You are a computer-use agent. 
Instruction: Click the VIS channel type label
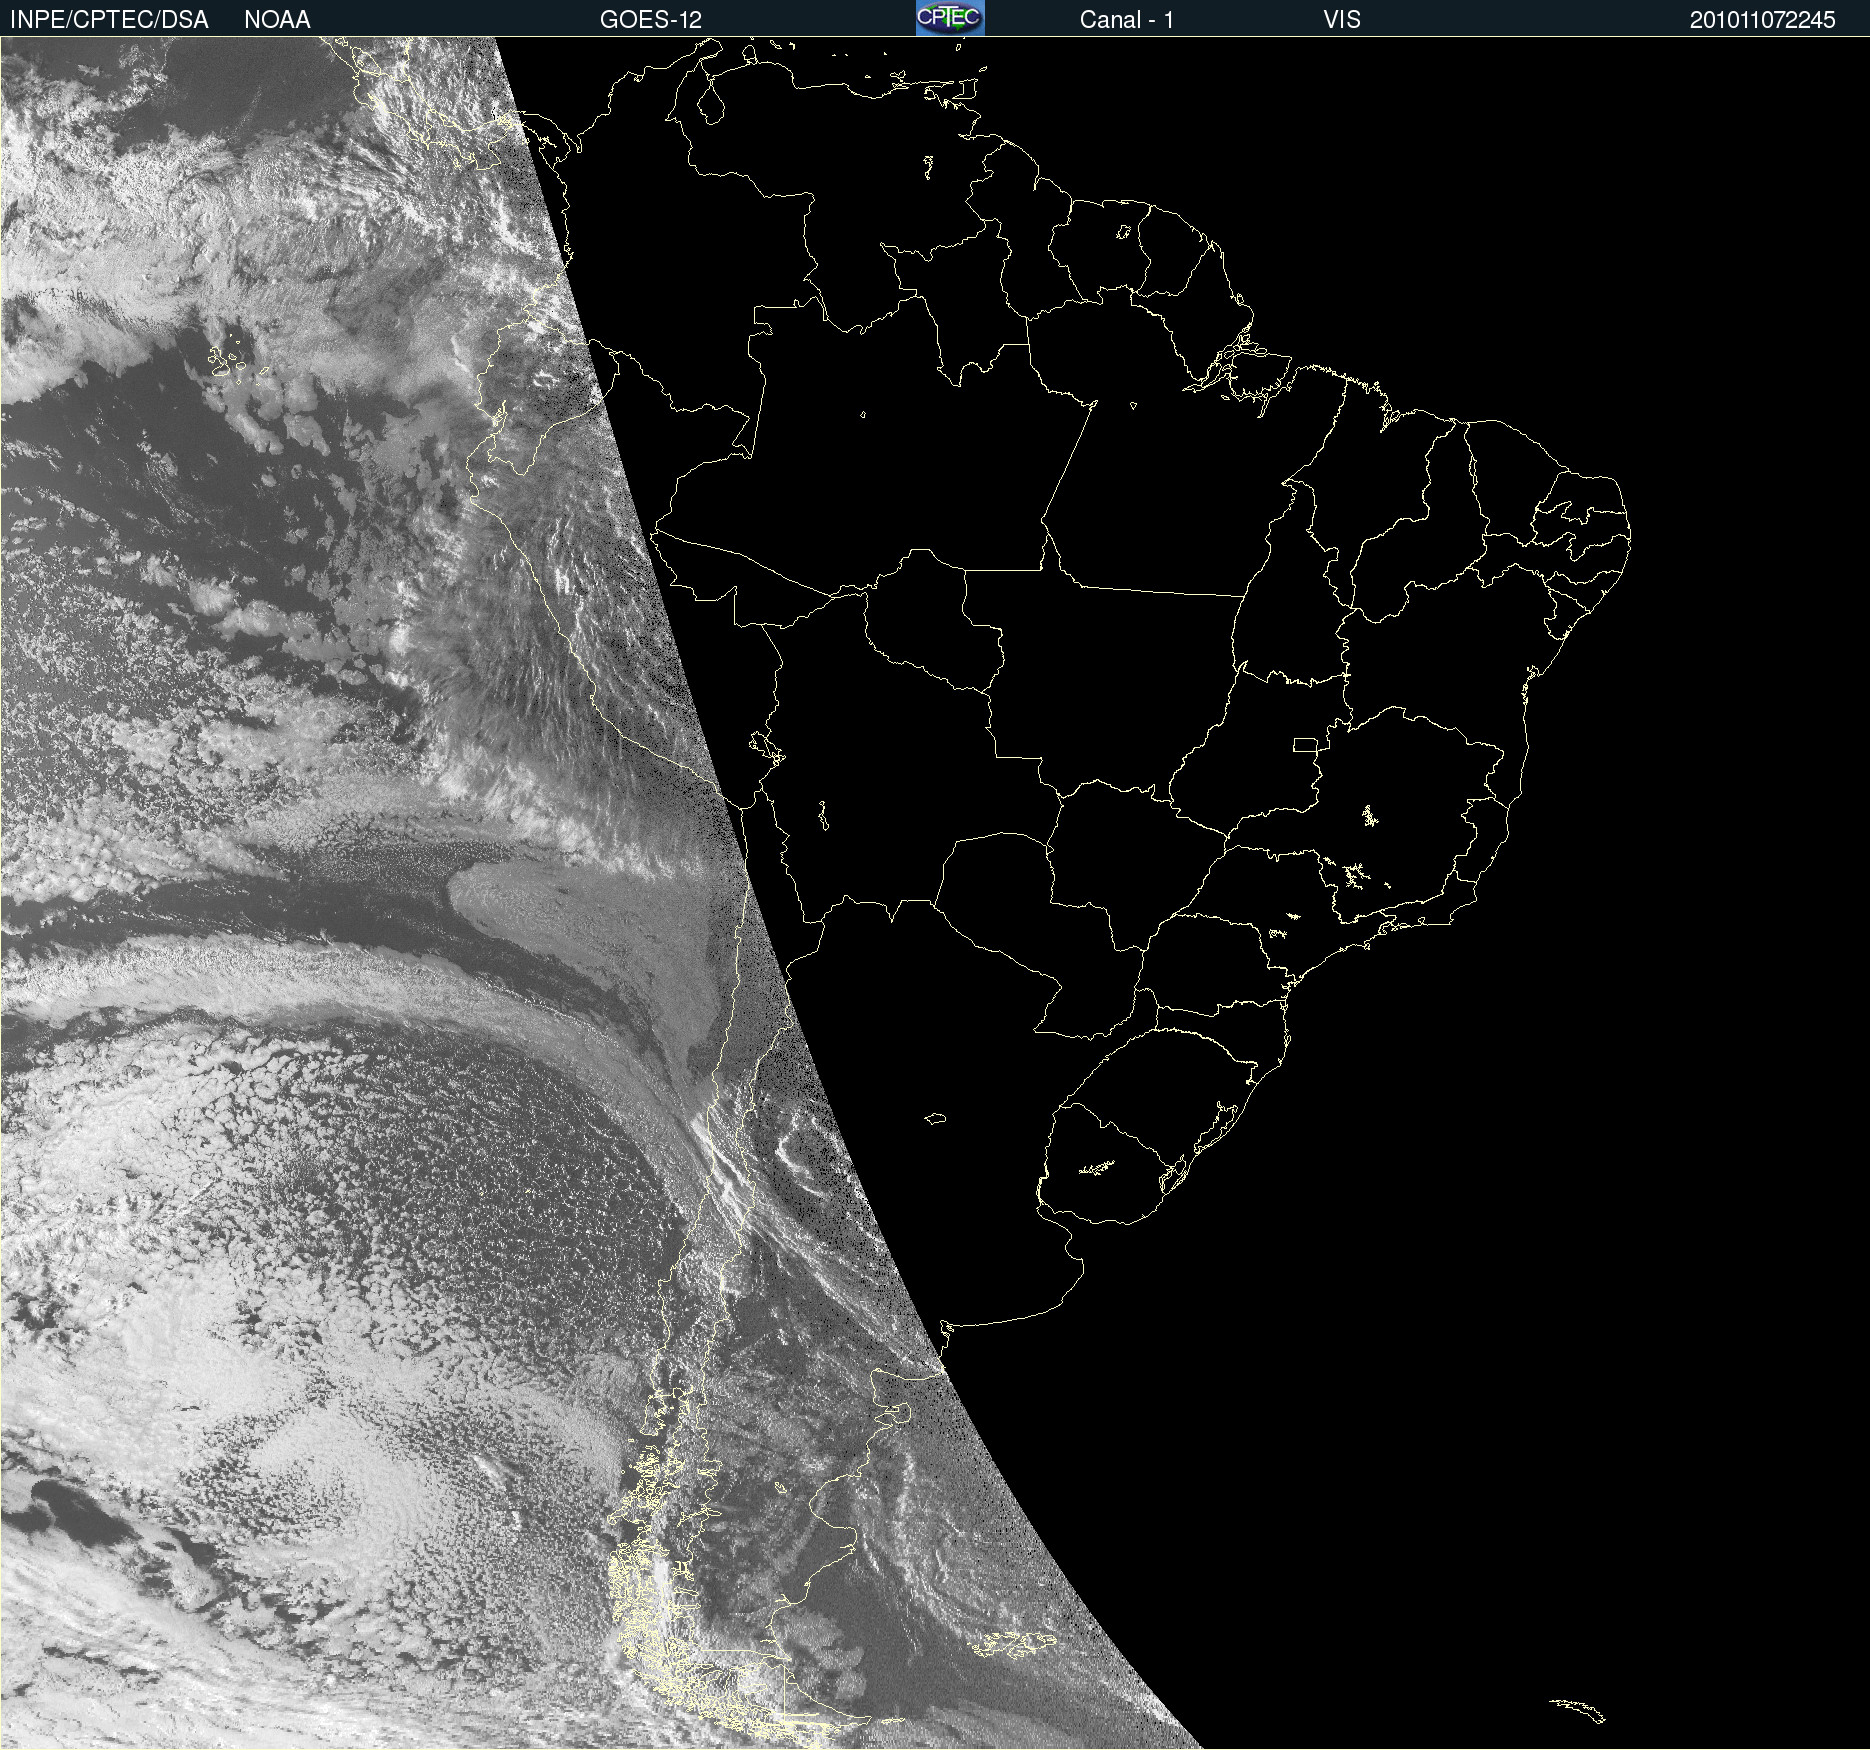(x=1341, y=20)
